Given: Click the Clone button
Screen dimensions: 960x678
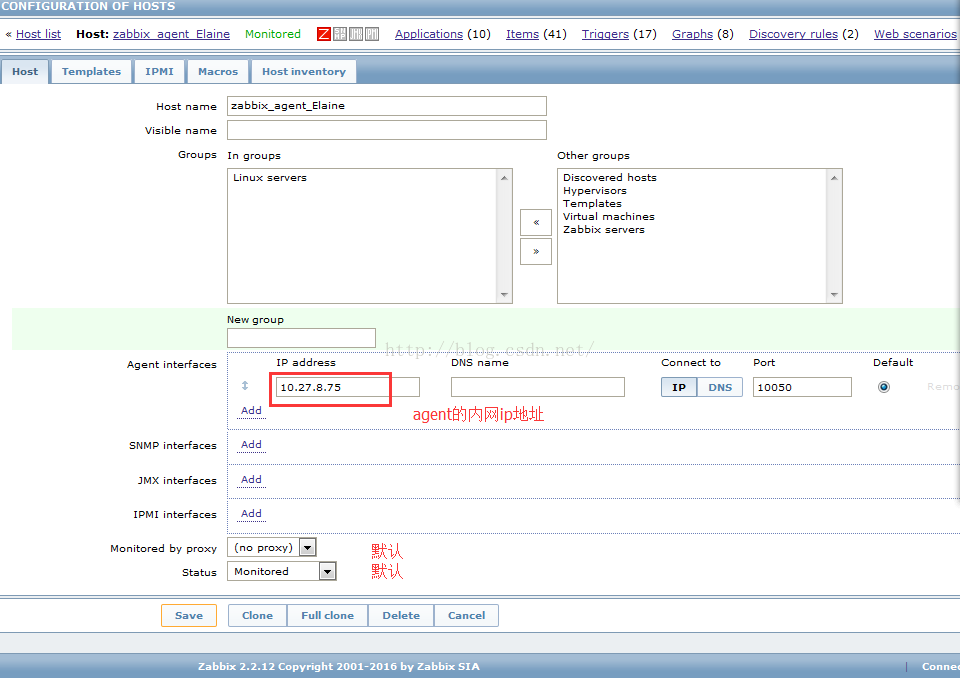Looking at the screenshot, I should tap(257, 616).
